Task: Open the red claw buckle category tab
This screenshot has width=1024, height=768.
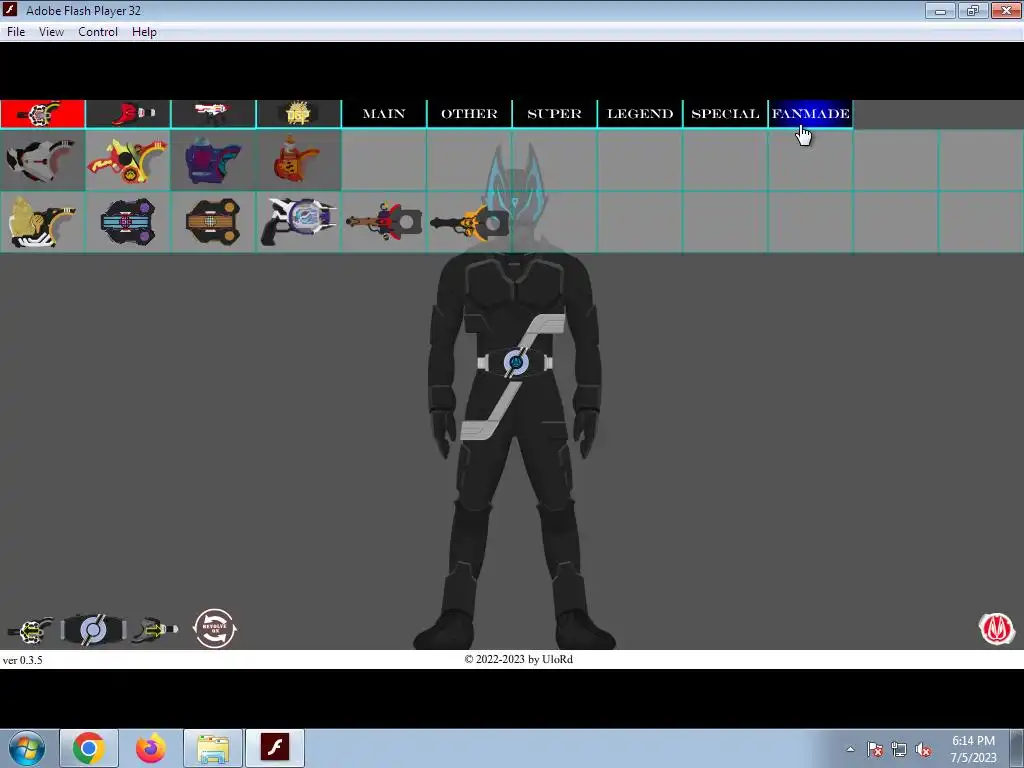Action: [x=128, y=114]
